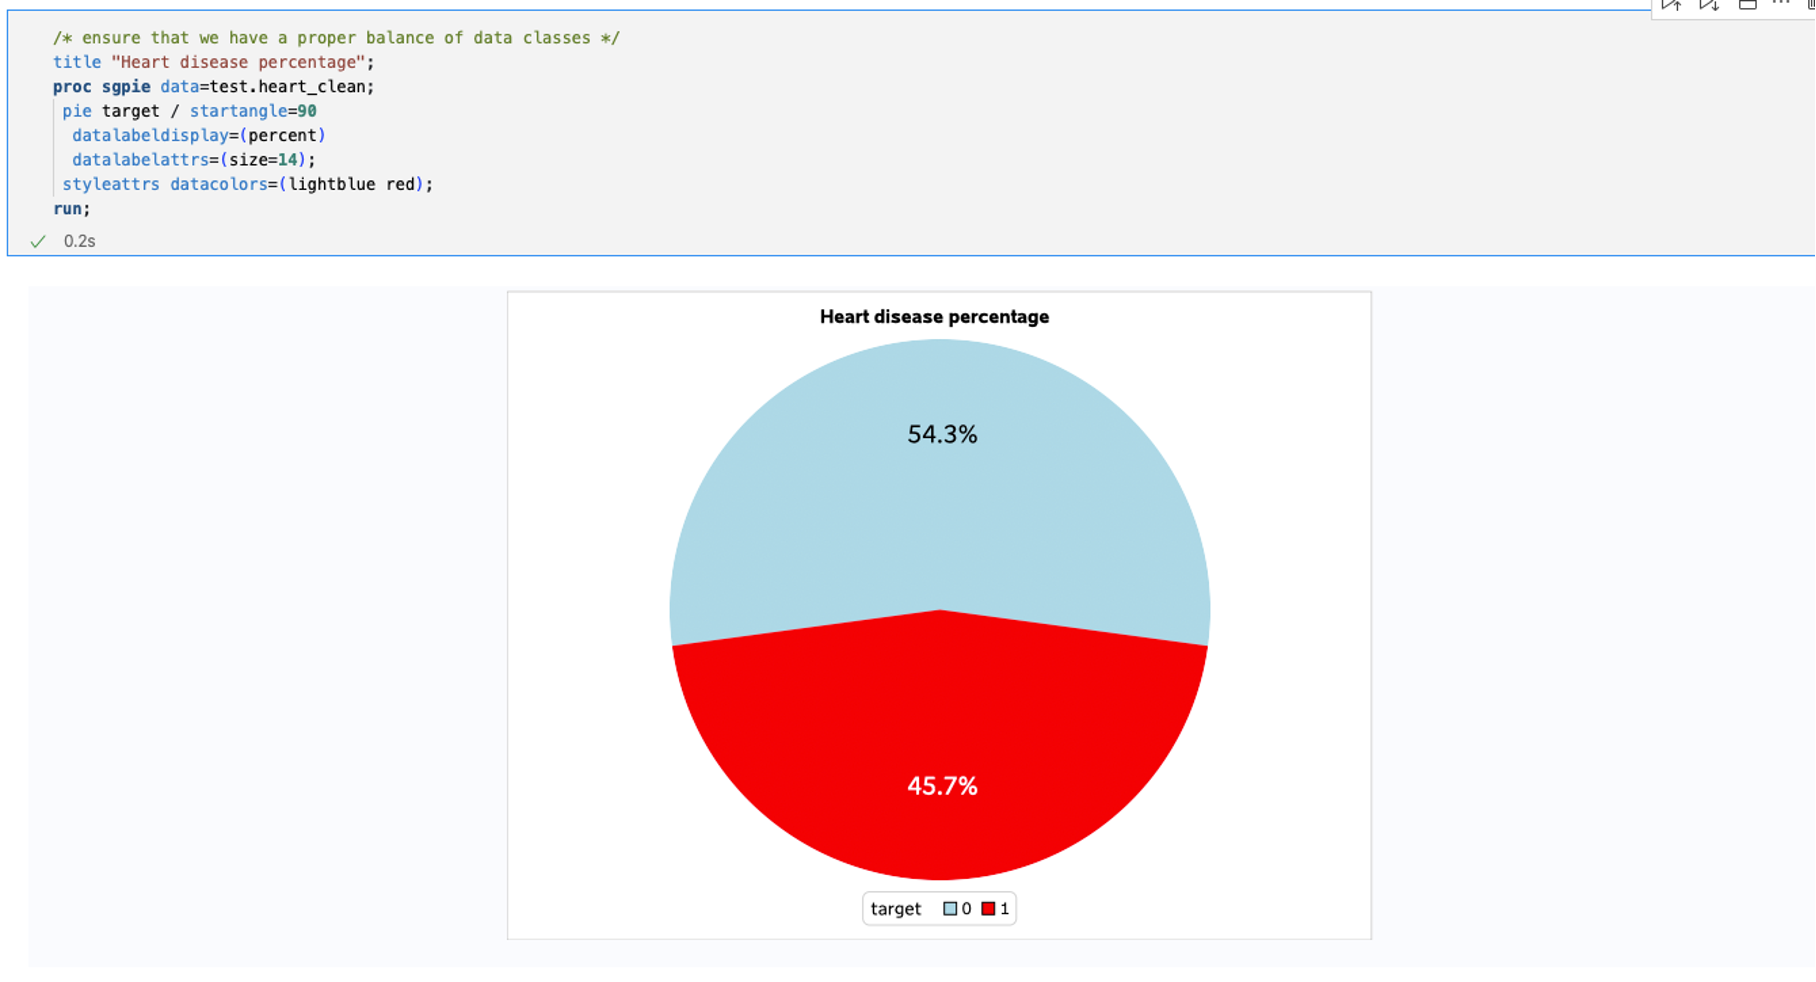
Task: Click the Execute Above Cells icon
Action: click(1671, 5)
